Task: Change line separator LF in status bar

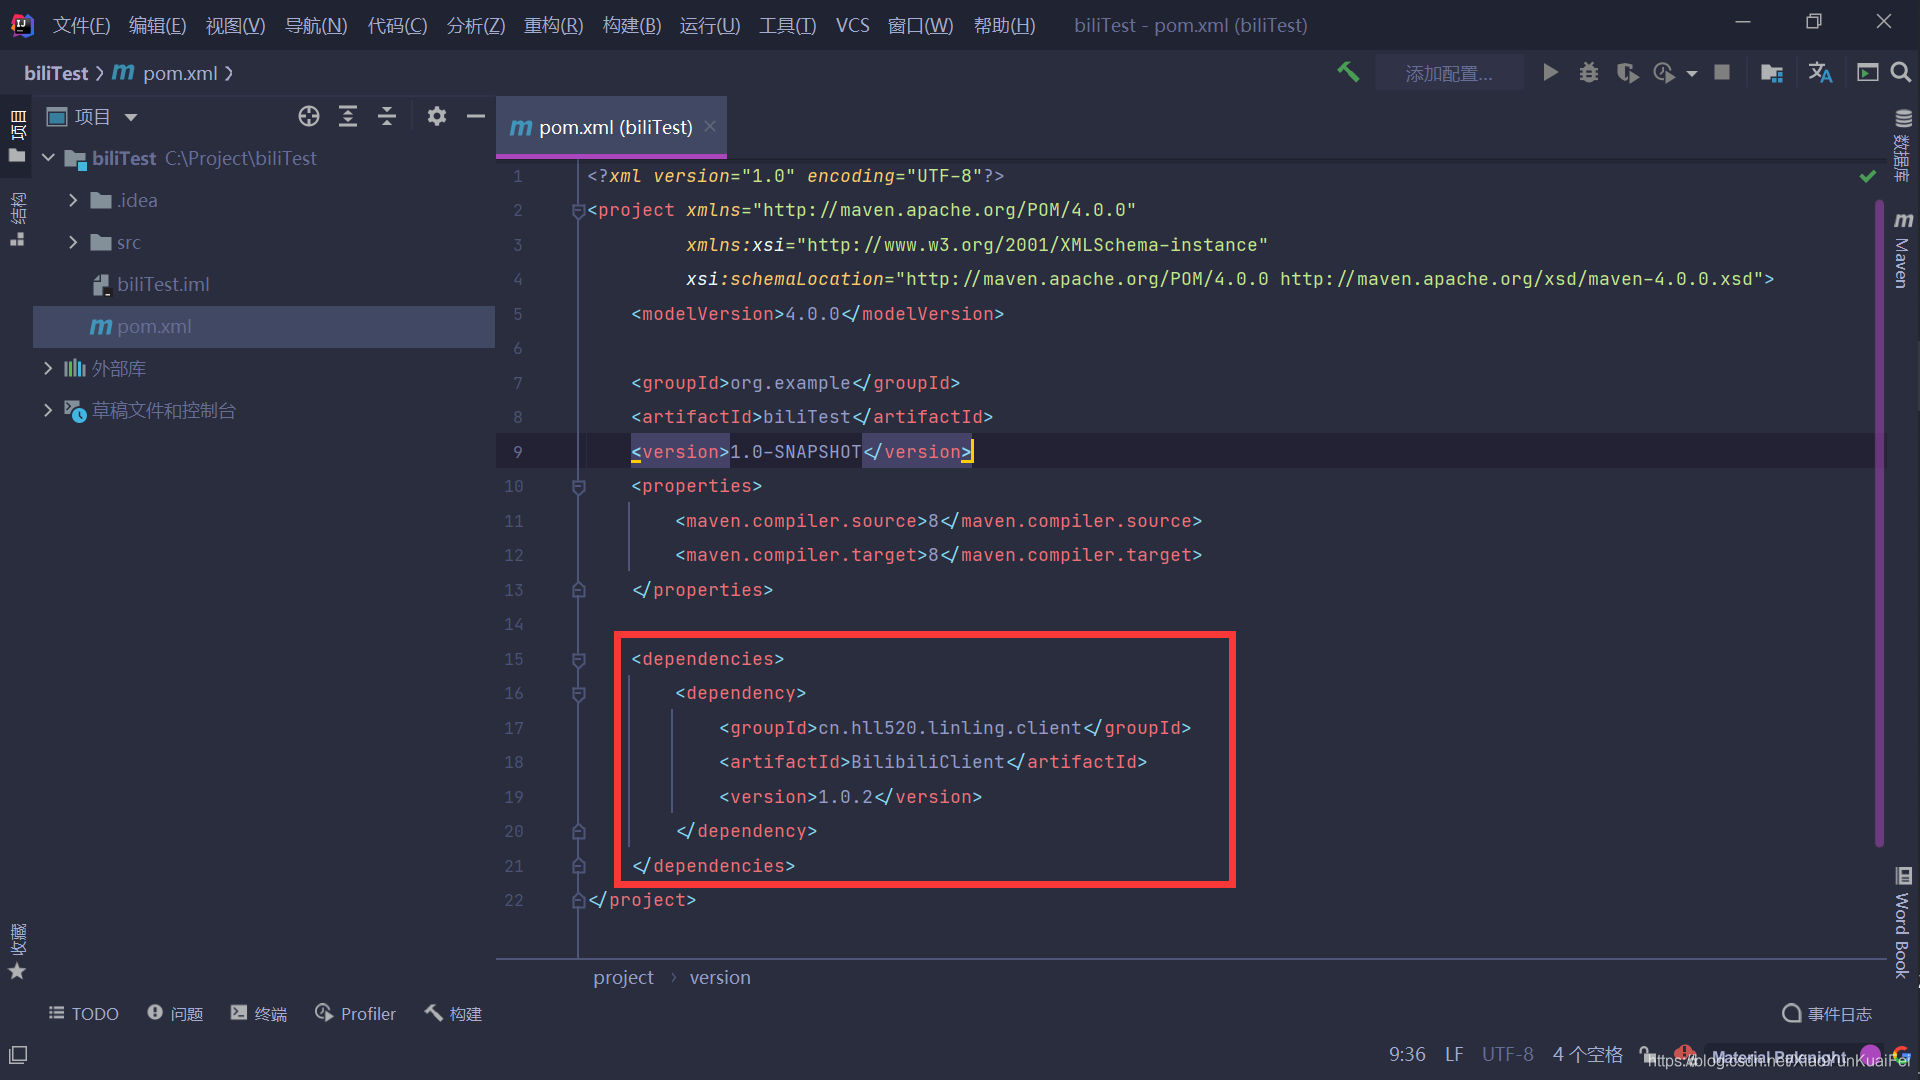Action: pyautogui.click(x=1454, y=1054)
